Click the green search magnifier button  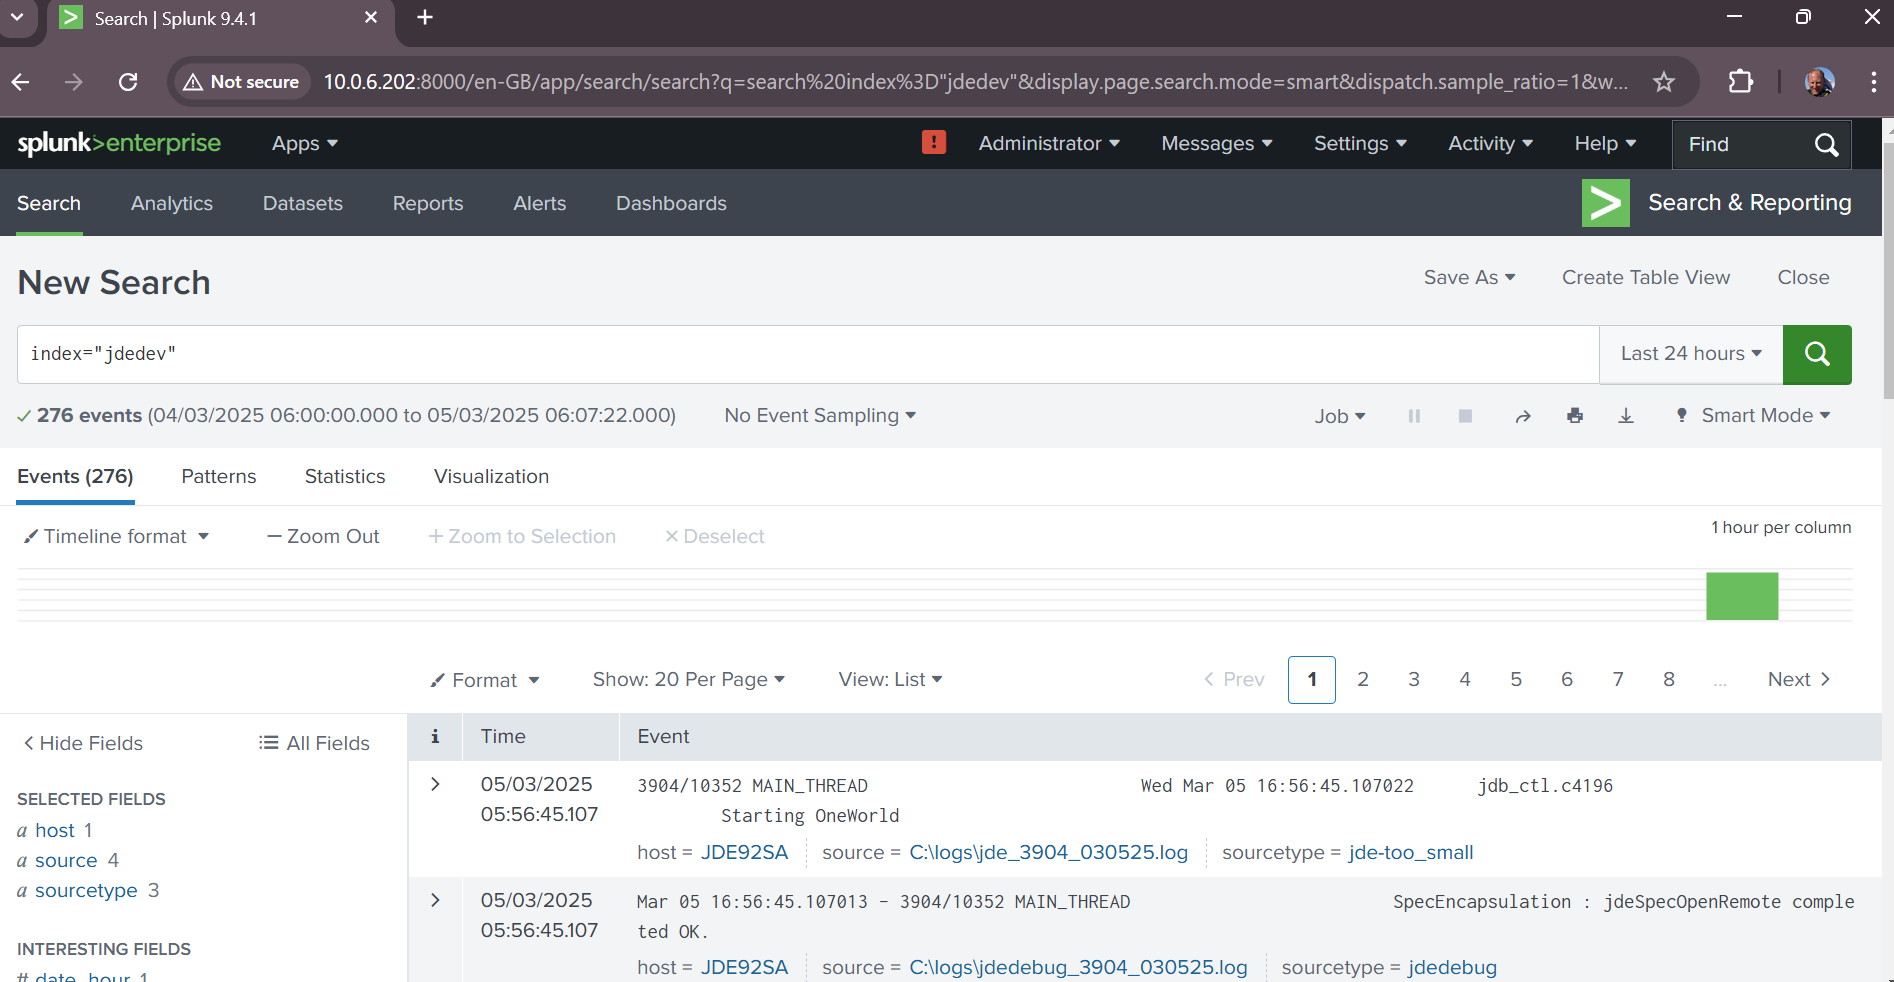coord(1816,354)
